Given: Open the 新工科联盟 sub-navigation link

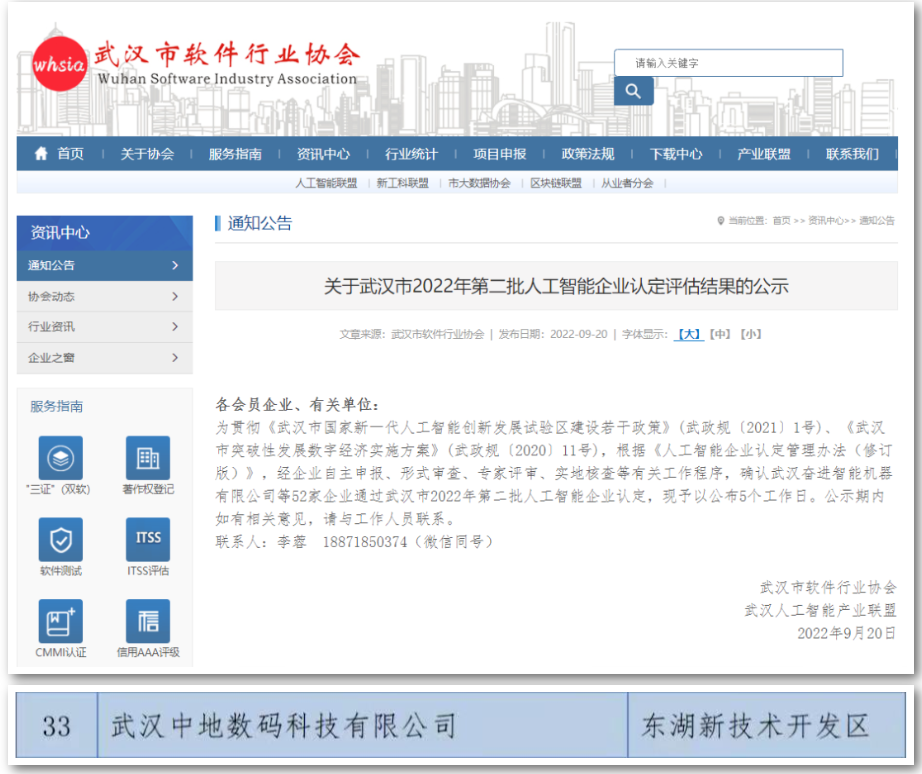Looking at the screenshot, I should pos(403,184).
